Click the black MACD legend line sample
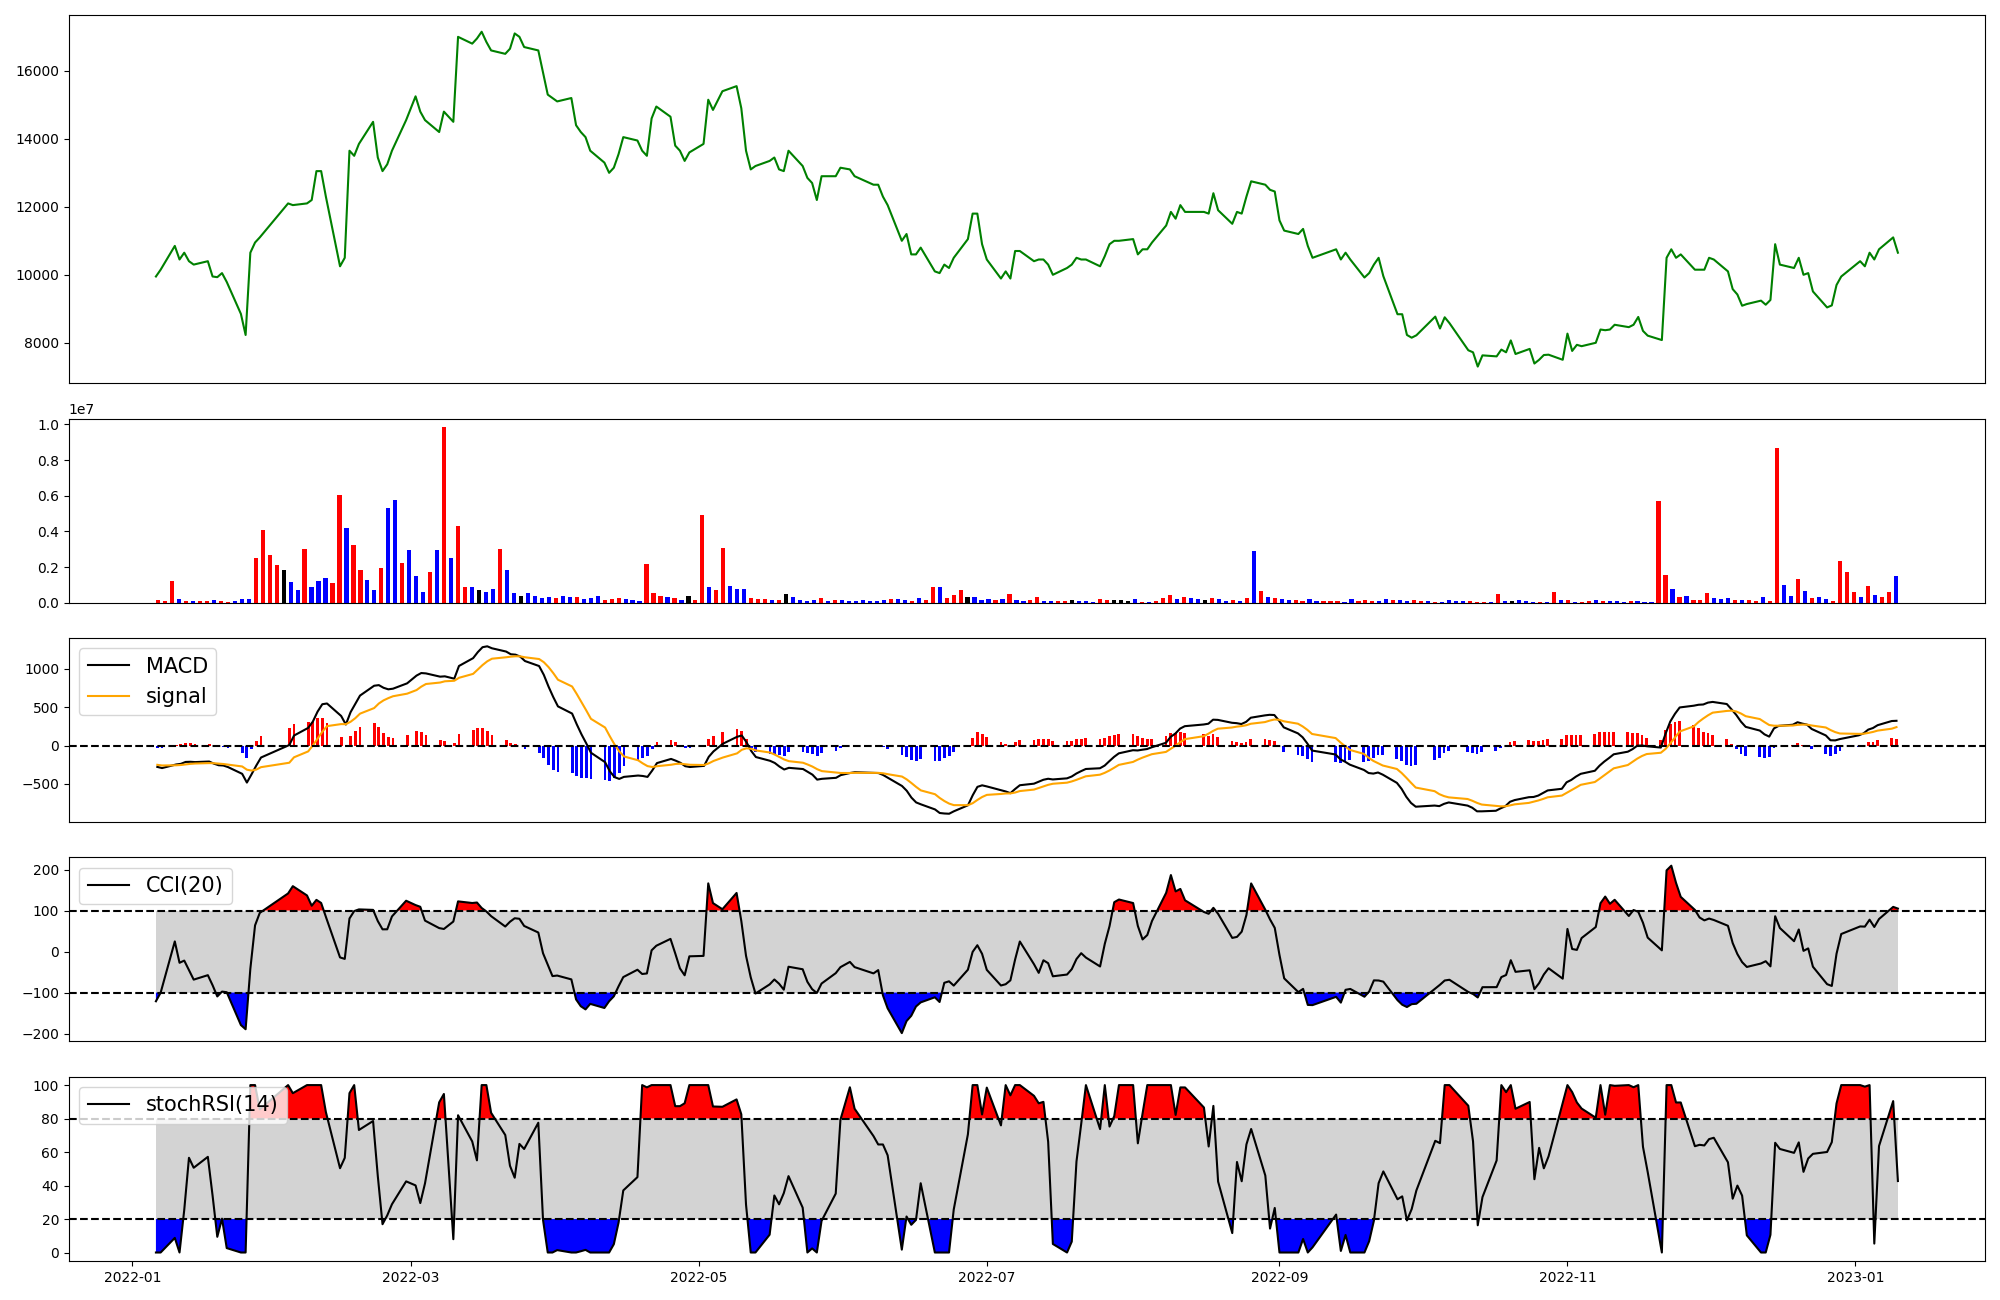Image resolution: width=2000 pixels, height=1300 pixels. click(x=109, y=666)
